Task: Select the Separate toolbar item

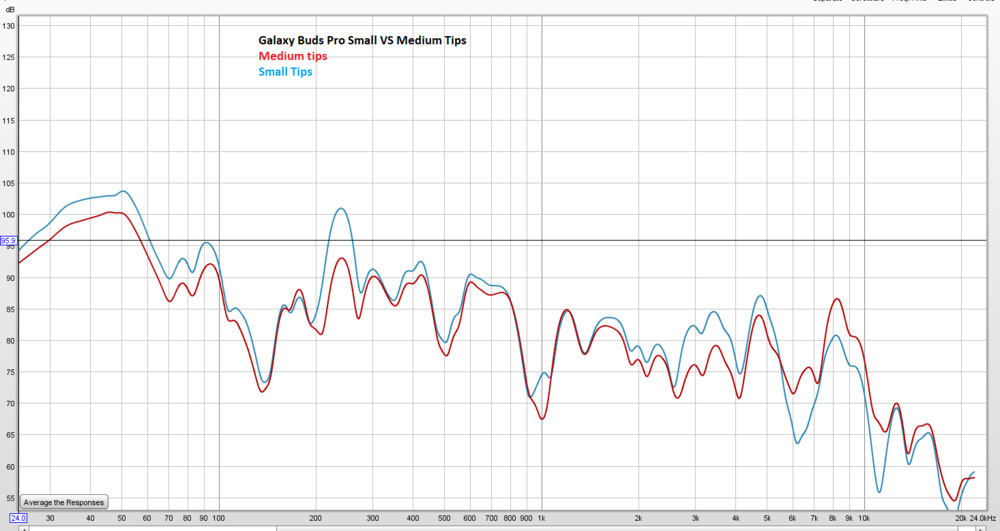Action: (x=826, y=2)
